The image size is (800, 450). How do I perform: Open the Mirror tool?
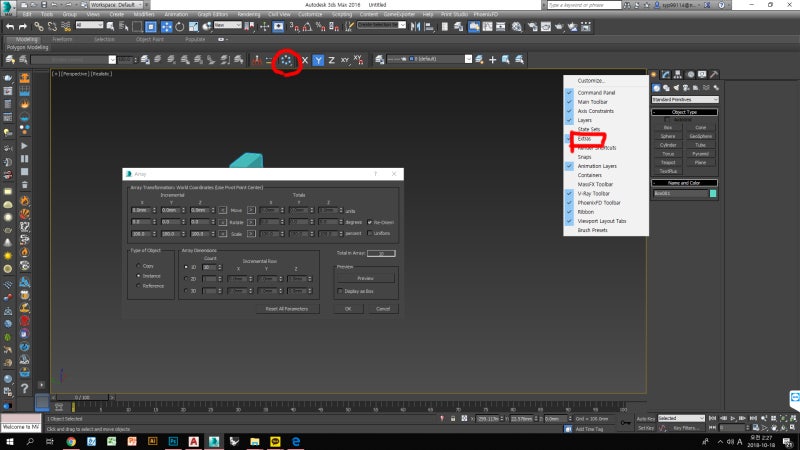pyautogui.click(x=416, y=27)
